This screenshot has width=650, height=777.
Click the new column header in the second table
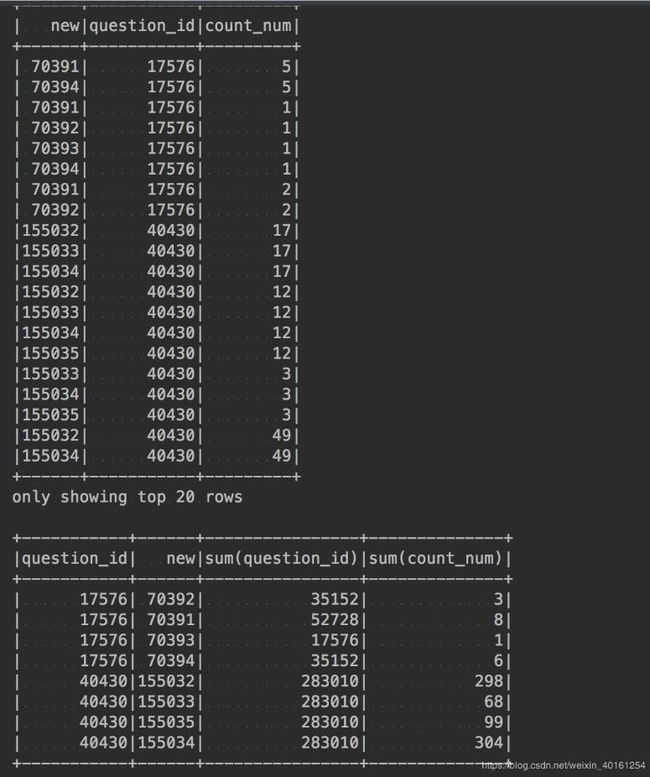click(181, 558)
